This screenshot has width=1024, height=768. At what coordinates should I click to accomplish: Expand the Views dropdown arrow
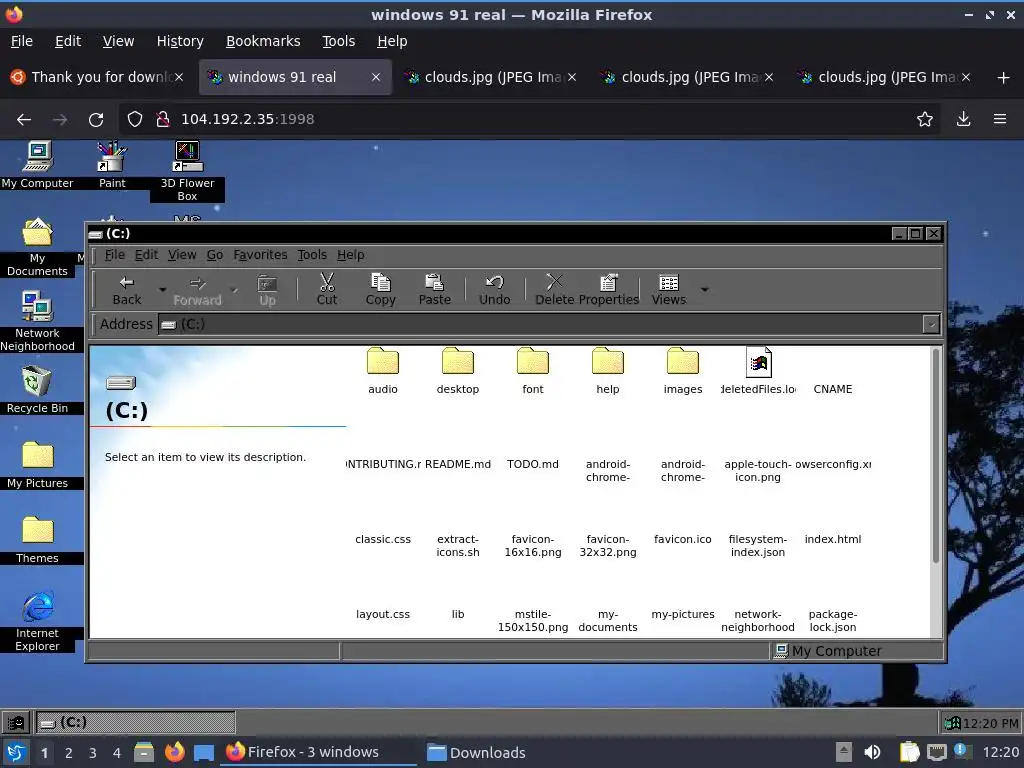[x=705, y=289]
